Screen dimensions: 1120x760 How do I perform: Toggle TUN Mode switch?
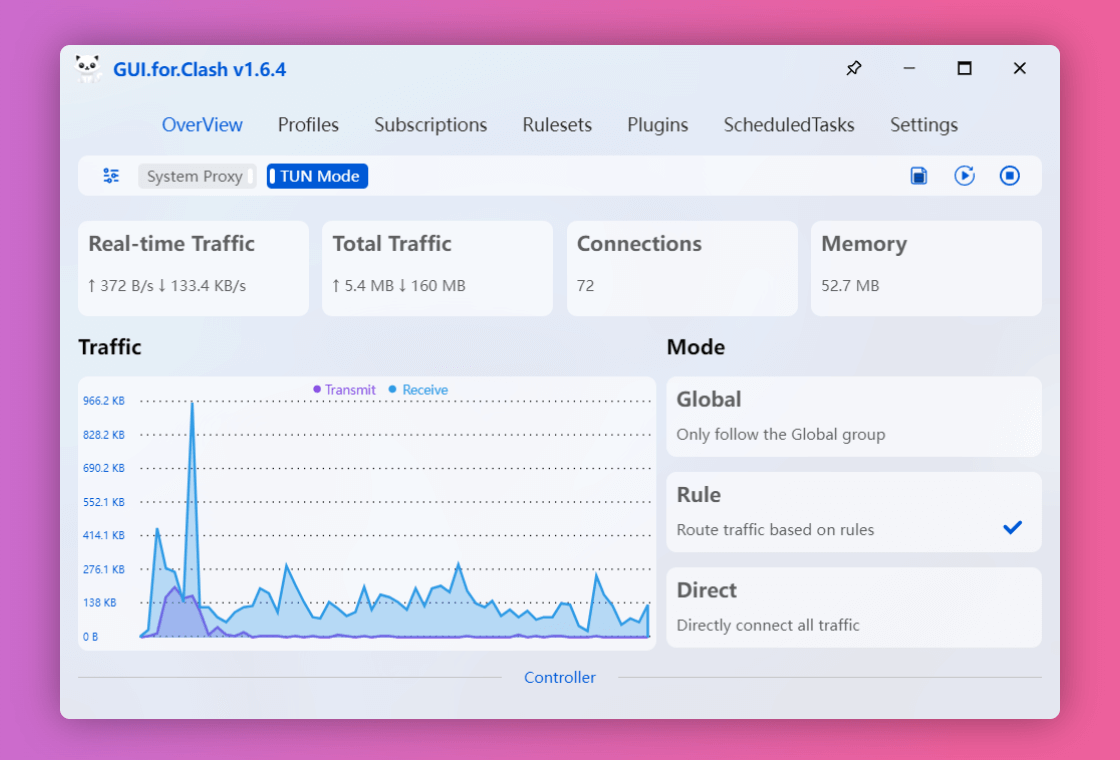click(317, 176)
